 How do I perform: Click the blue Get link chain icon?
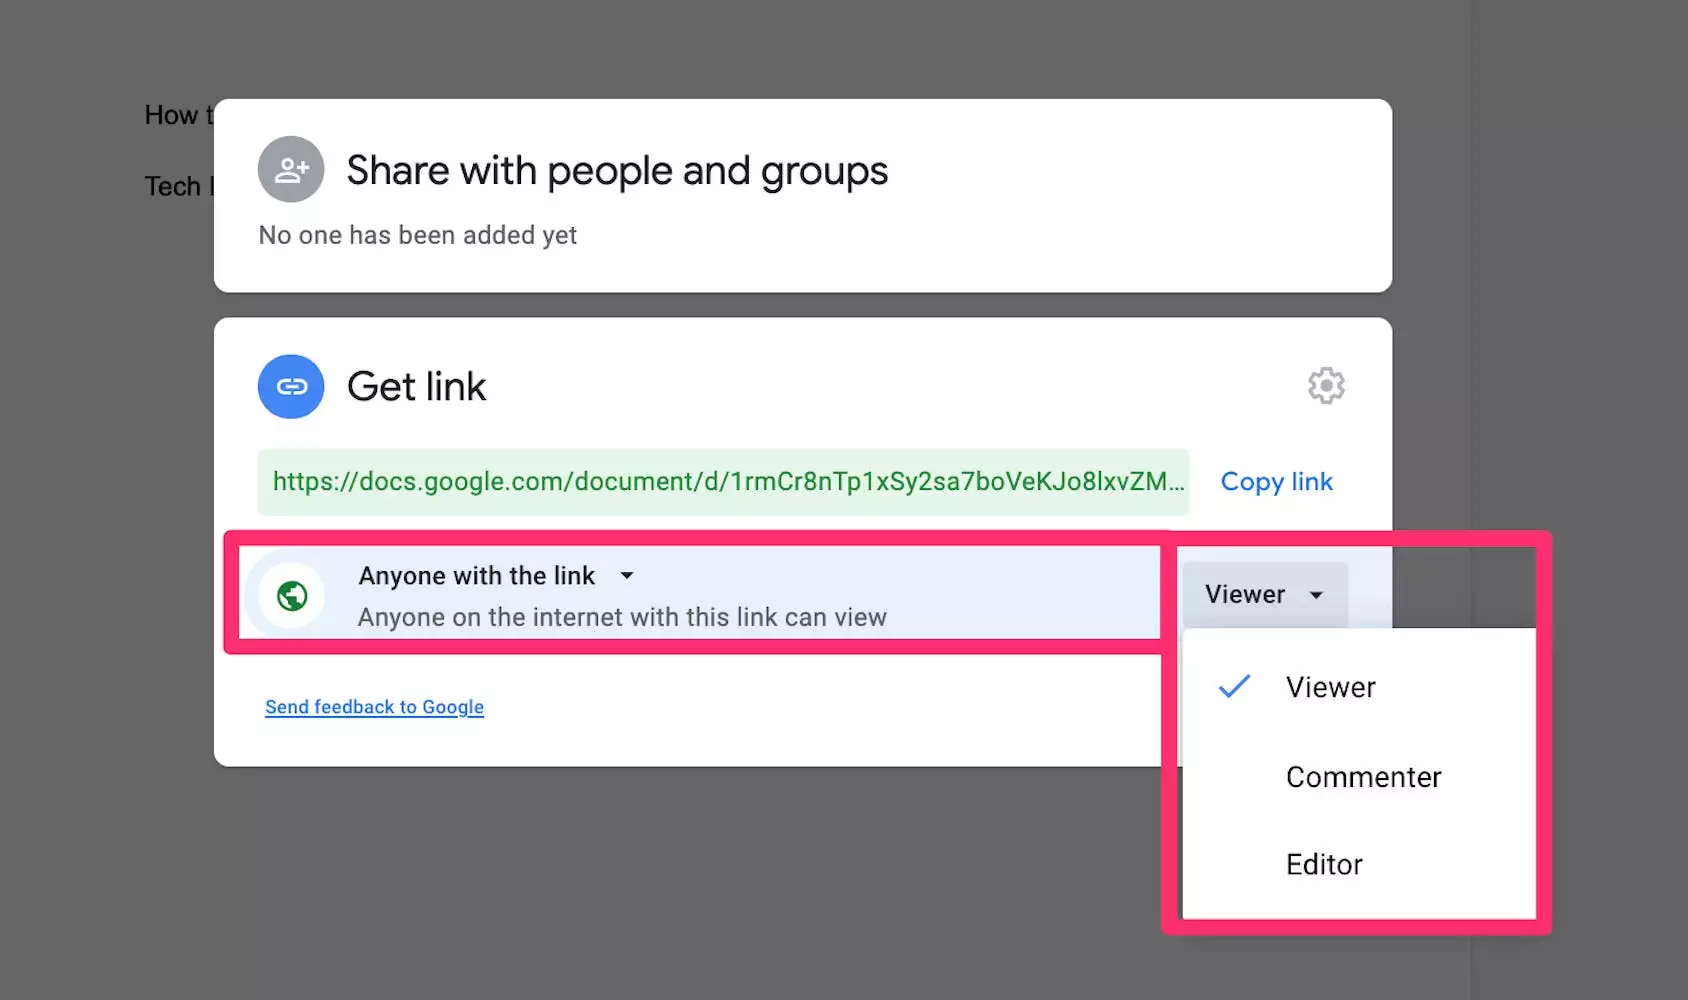pos(291,387)
